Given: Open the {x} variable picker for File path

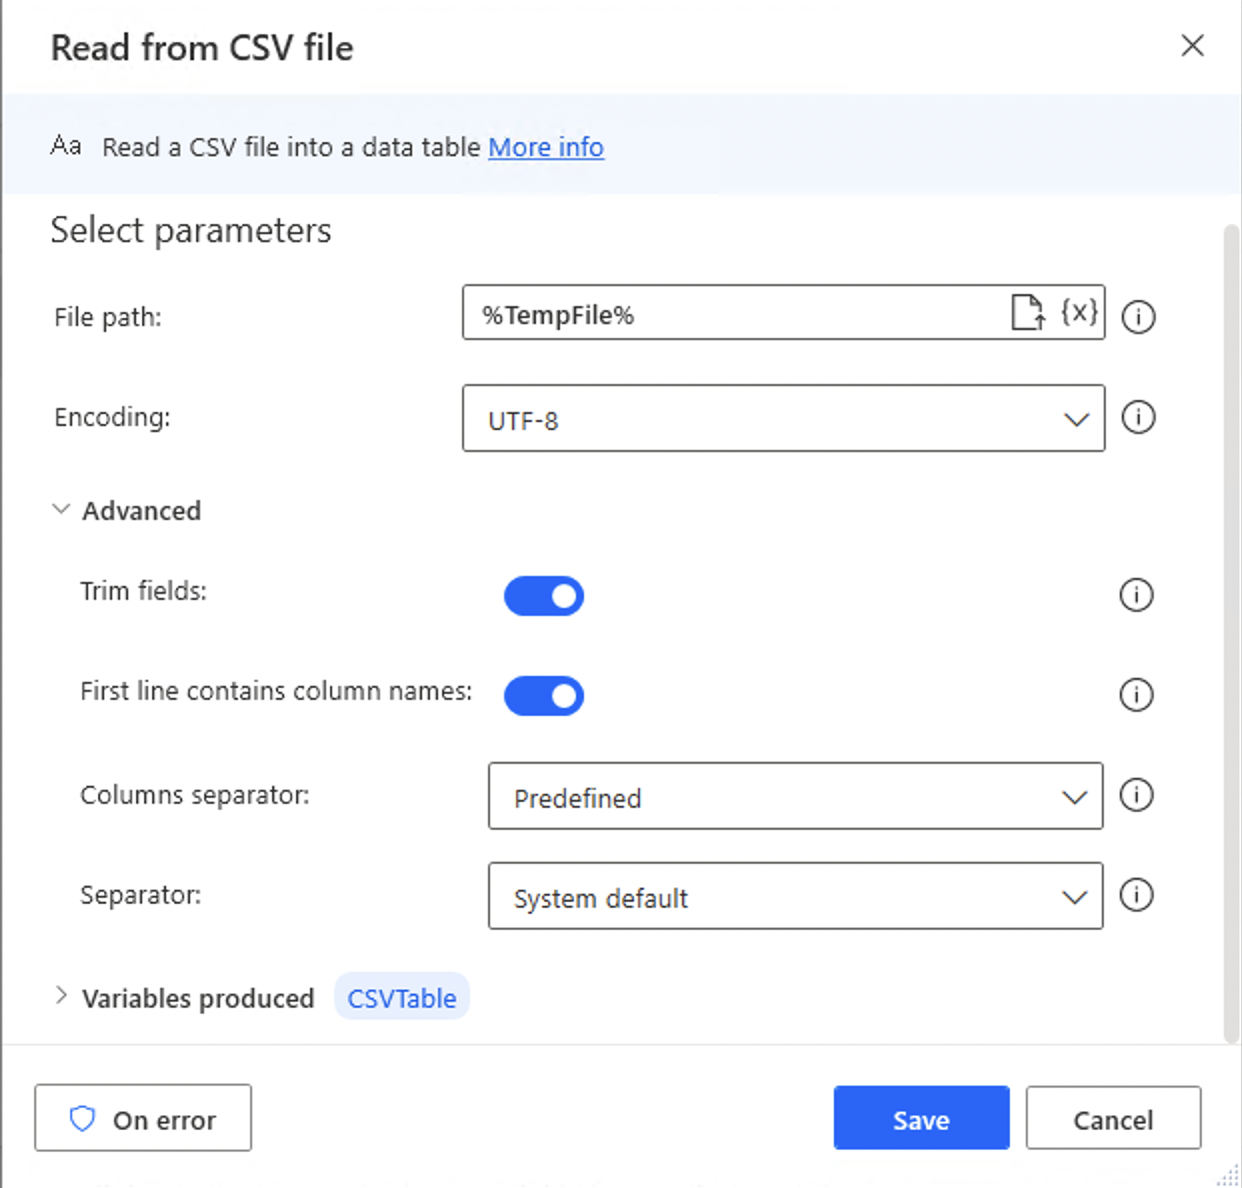Looking at the screenshot, I should tap(1078, 313).
